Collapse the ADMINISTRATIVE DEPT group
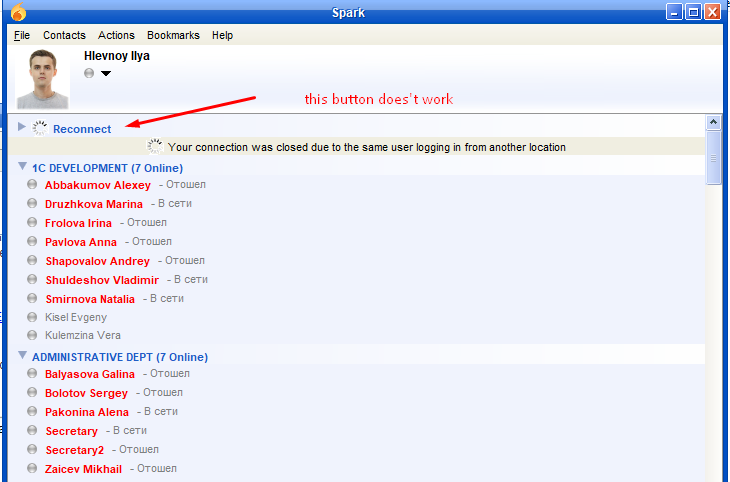 tap(22, 355)
